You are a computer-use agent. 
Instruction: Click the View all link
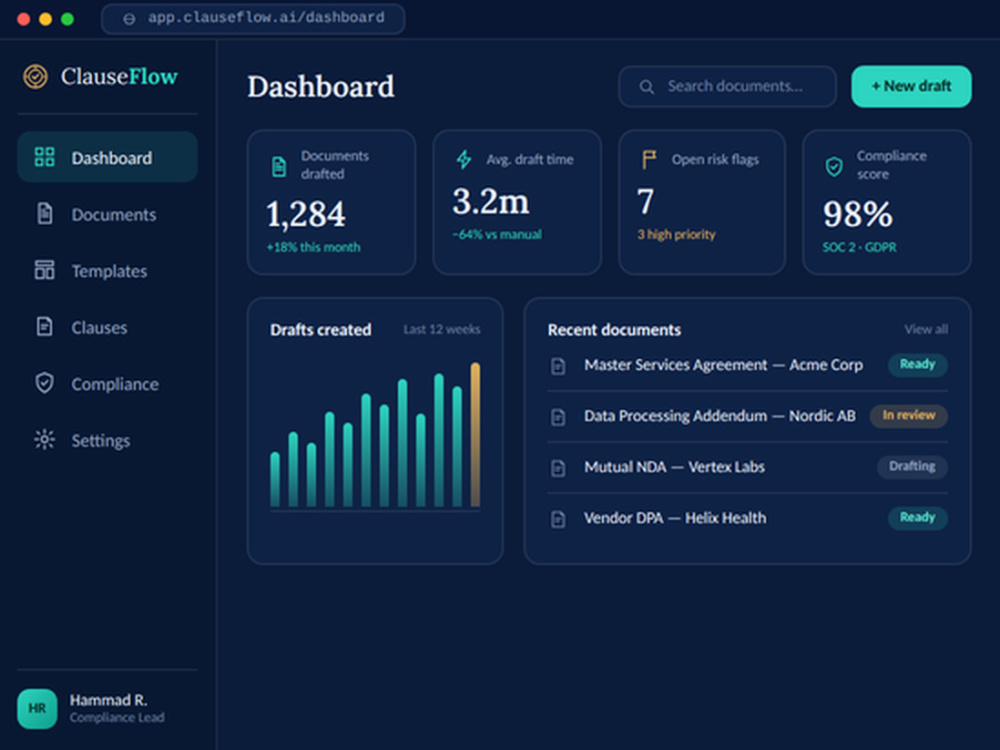point(926,329)
